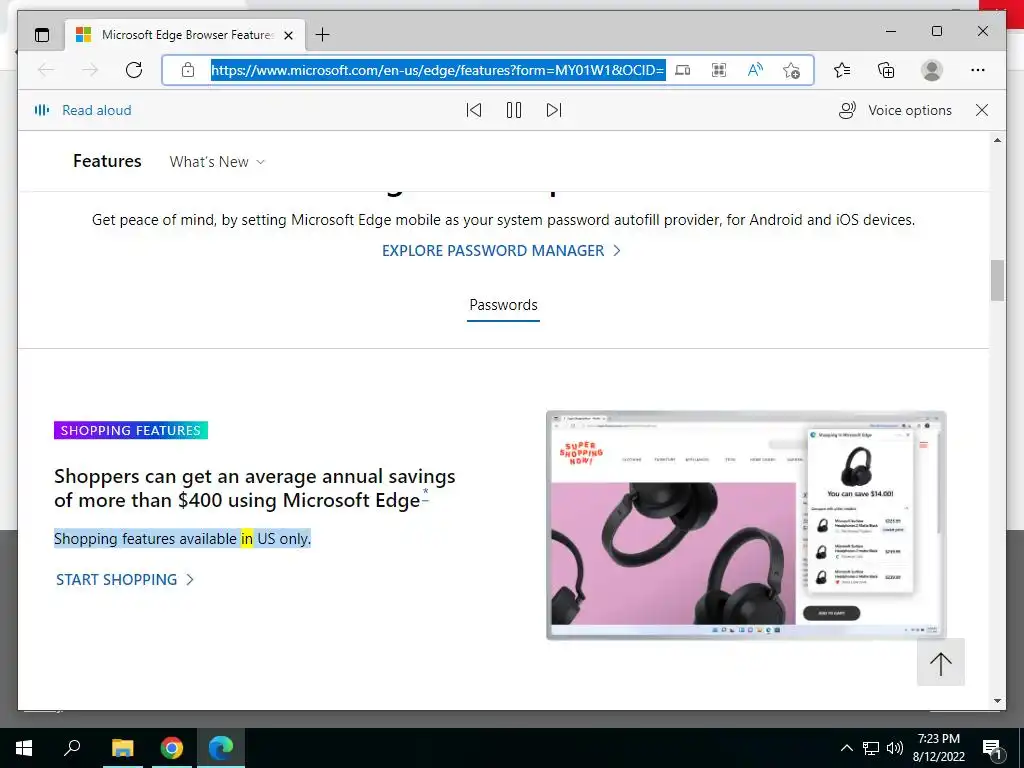Click the Start Shopping link
Viewport: 1024px width, 768px height.
[125, 580]
